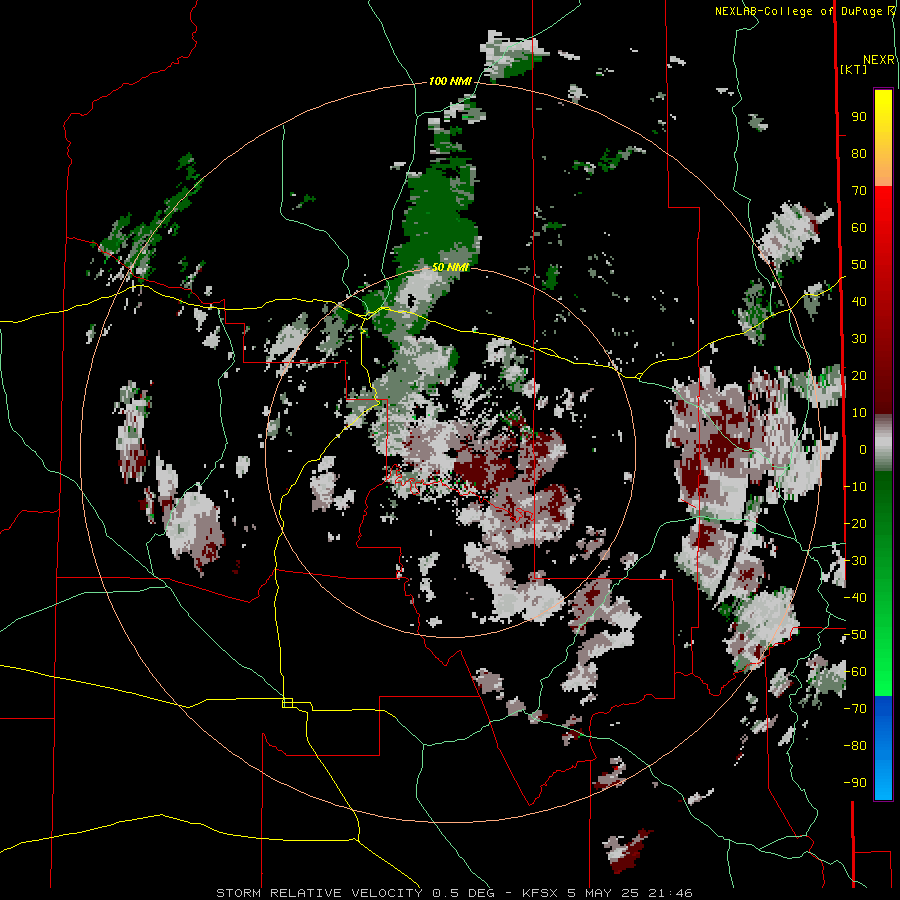Image resolution: width=900 pixels, height=900 pixels.
Task: Click the KT units label above the scale
Action: coord(854,69)
